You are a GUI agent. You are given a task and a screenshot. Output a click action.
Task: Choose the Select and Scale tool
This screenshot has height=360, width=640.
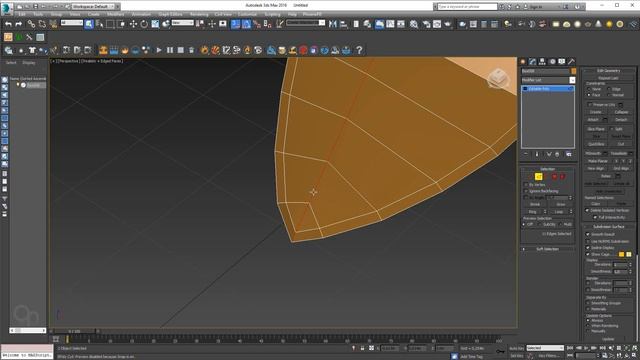(x=155, y=24)
